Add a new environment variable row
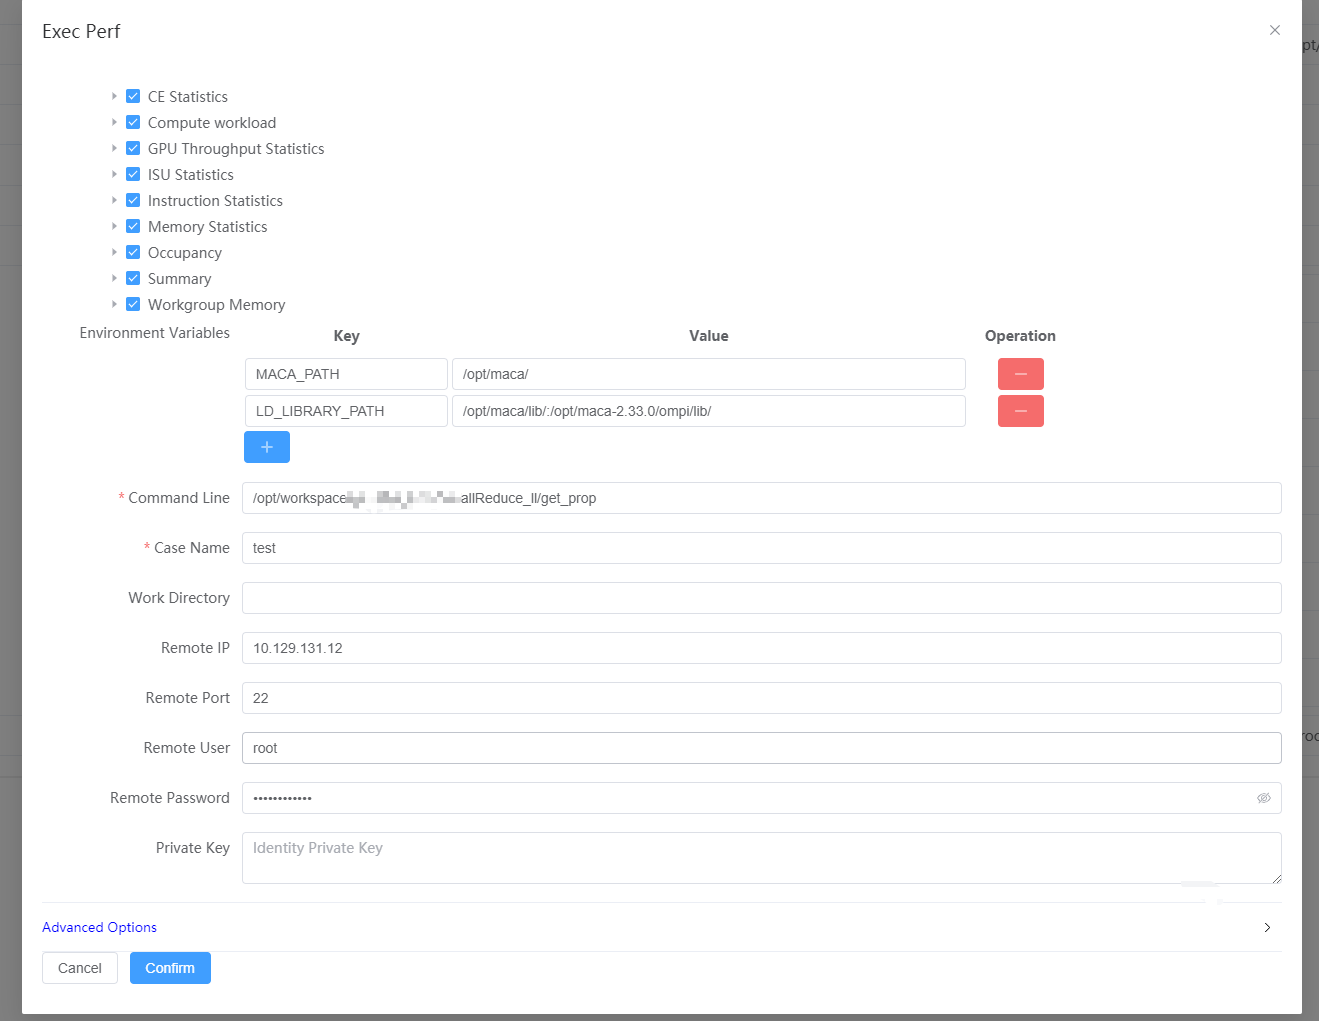Viewport: 1319px width, 1021px height. (x=266, y=447)
